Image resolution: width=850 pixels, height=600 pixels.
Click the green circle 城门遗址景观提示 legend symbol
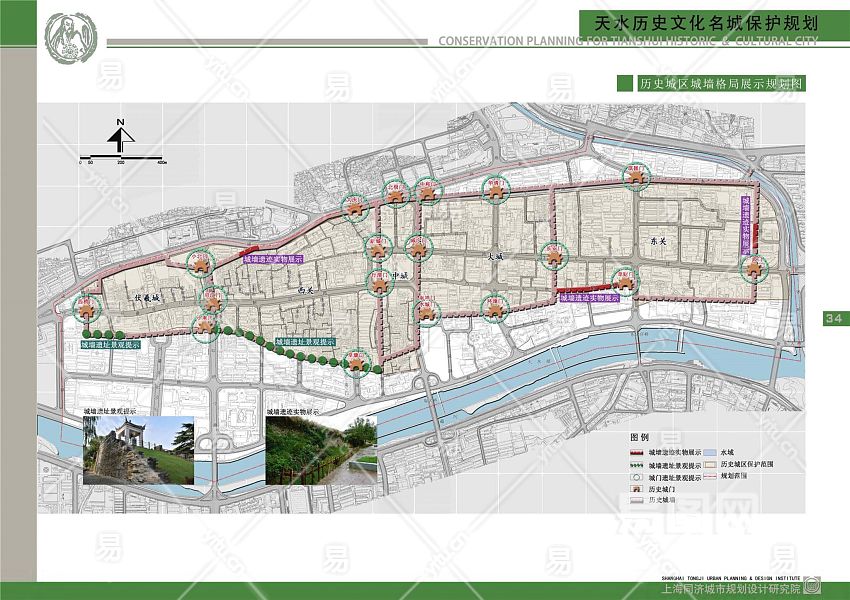point(637,478)
